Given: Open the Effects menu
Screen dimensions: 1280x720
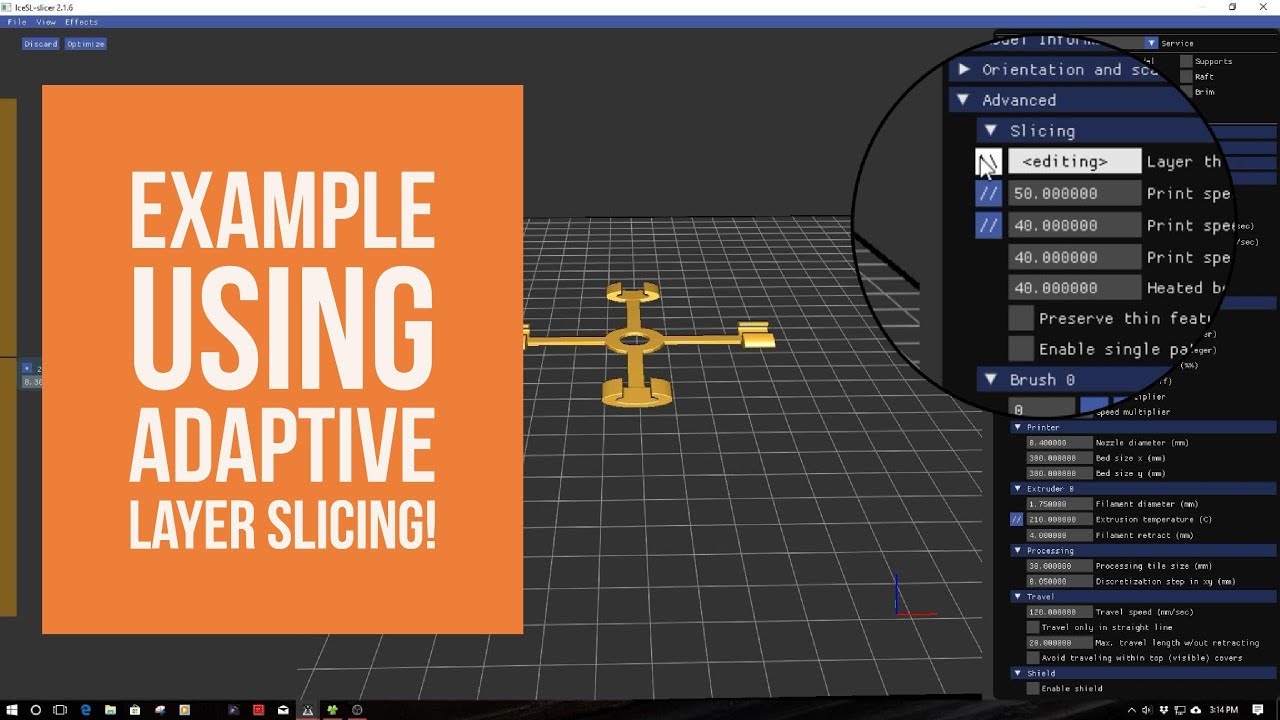Looking at the screenshot, I should click(82, 22).
